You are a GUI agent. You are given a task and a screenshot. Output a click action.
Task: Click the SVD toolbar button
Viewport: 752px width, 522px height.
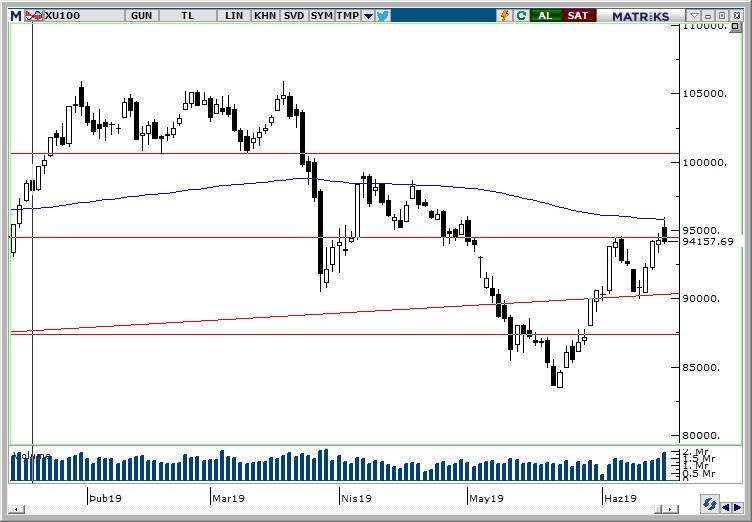click(x=294, y=16)
